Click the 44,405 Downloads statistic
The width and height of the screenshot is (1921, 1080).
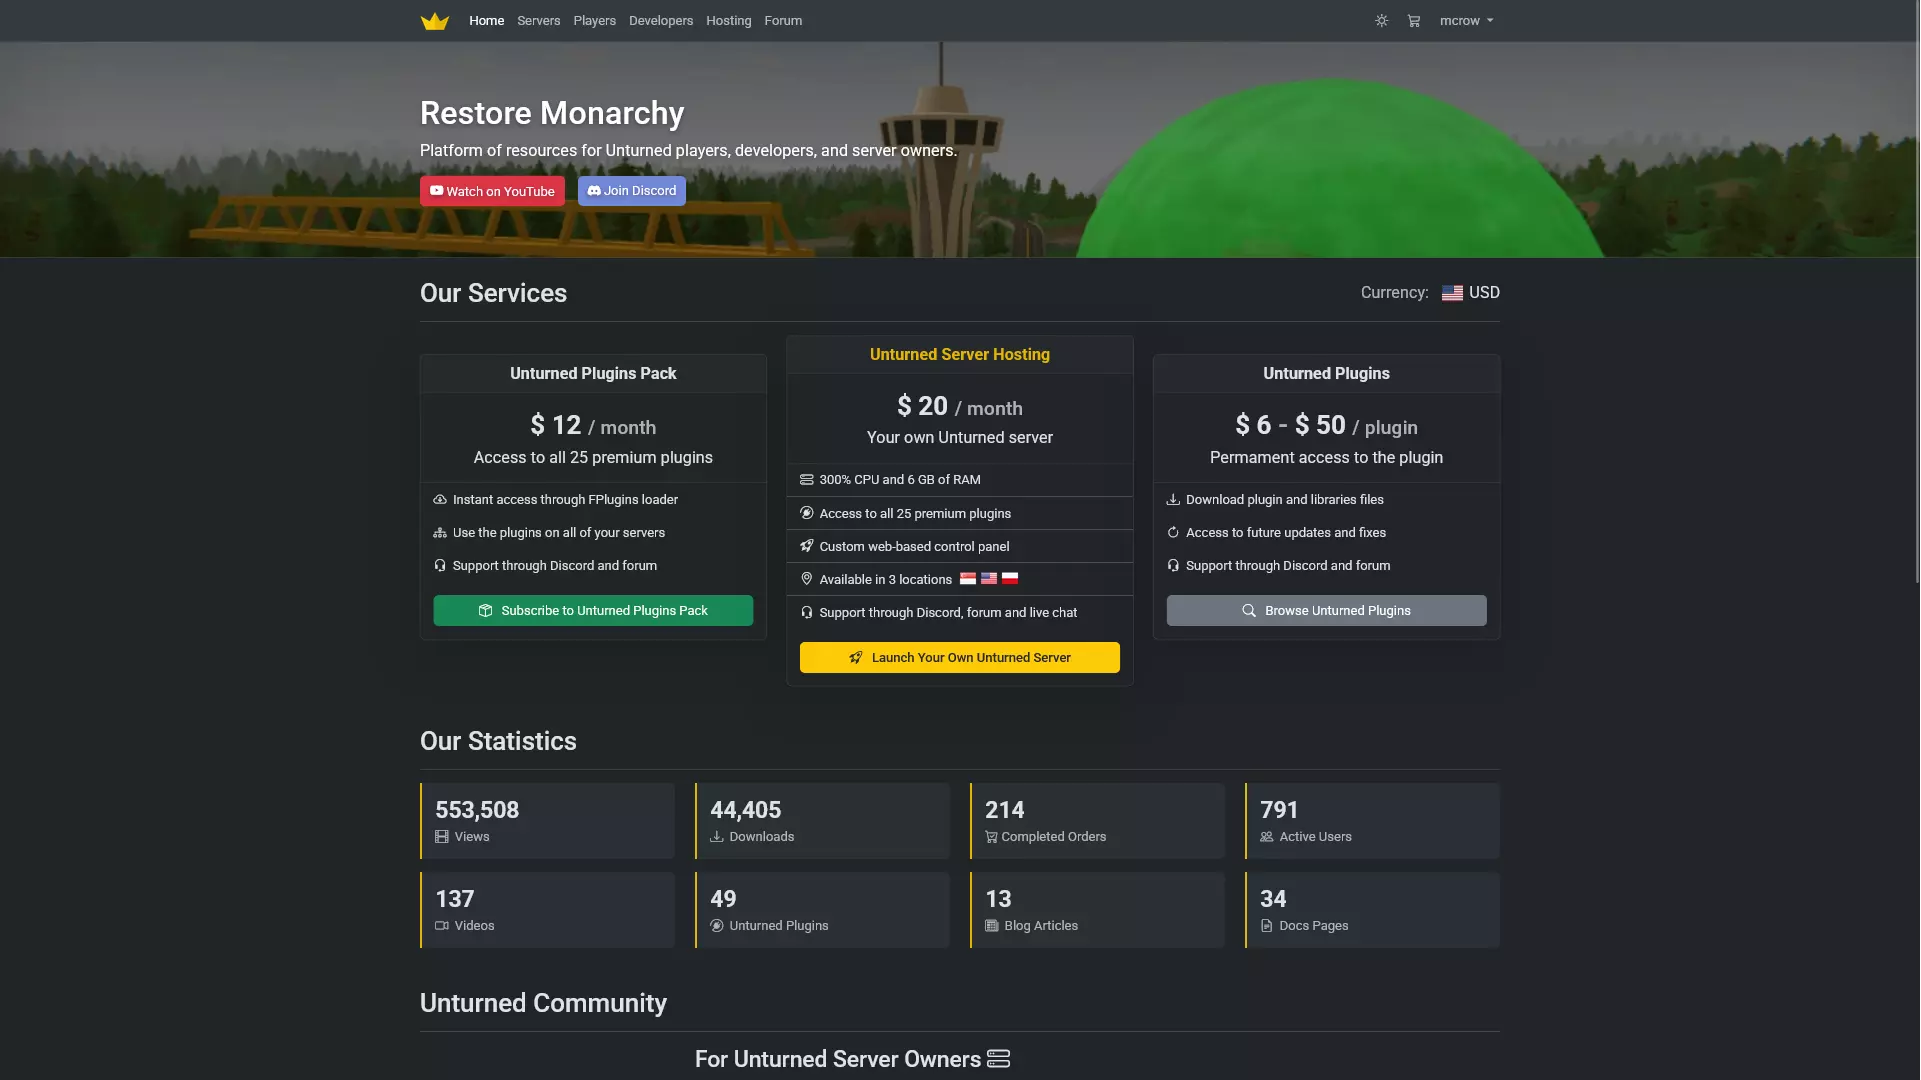[x=822, y=821]
